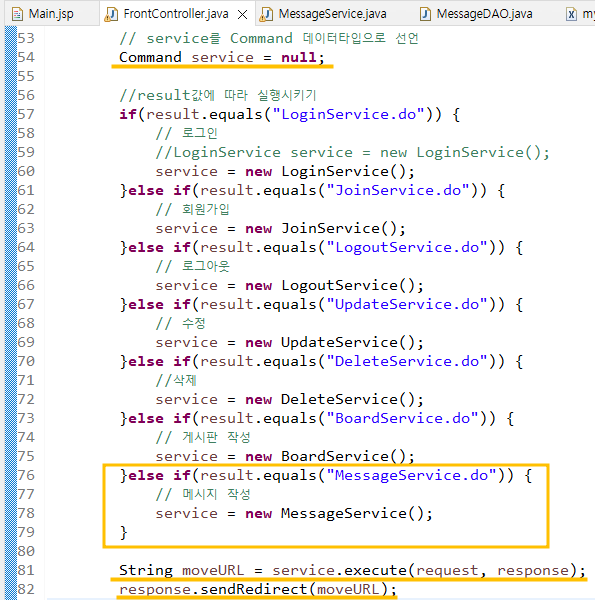Click the "LogoutService.do" string literal
Viewport: 595px width, 600px height.
pos(407,247)
